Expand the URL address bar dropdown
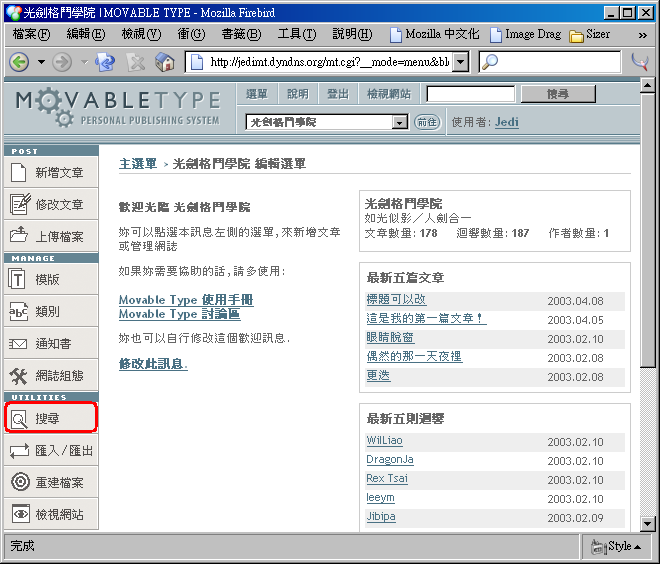660x564 pixels. (461, 62)
